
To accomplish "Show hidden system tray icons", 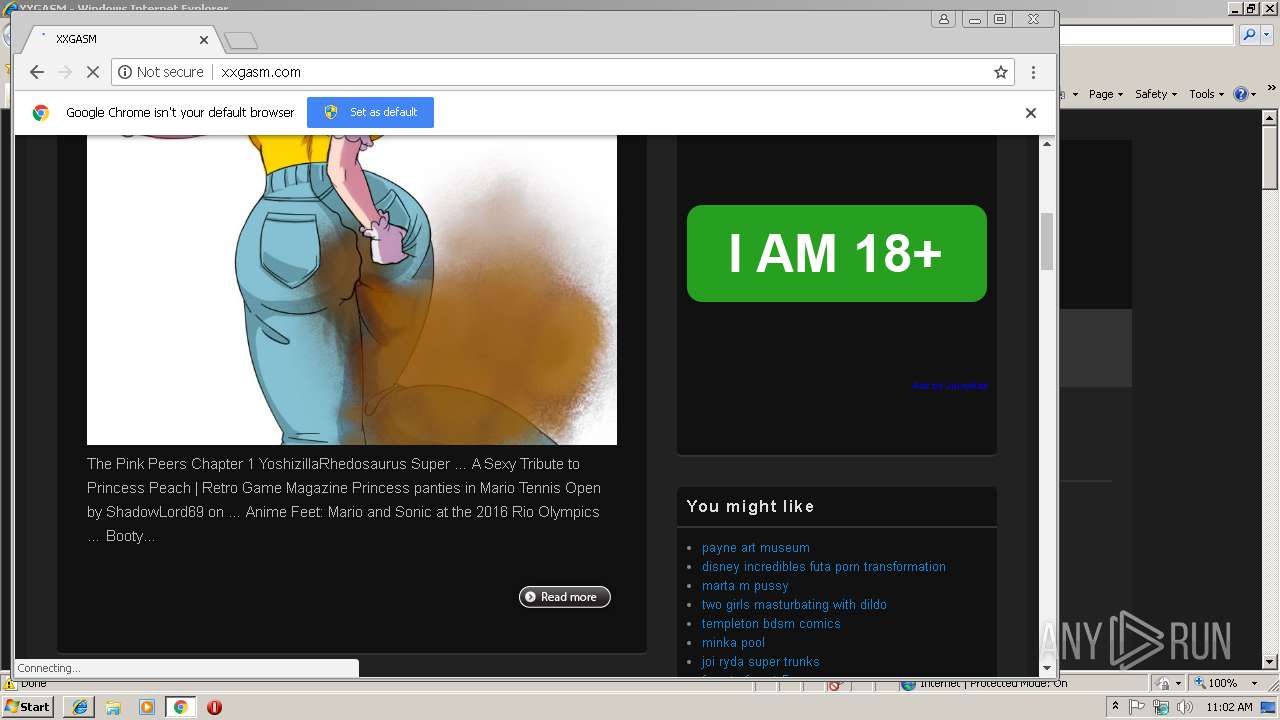I will [1115, 707].
